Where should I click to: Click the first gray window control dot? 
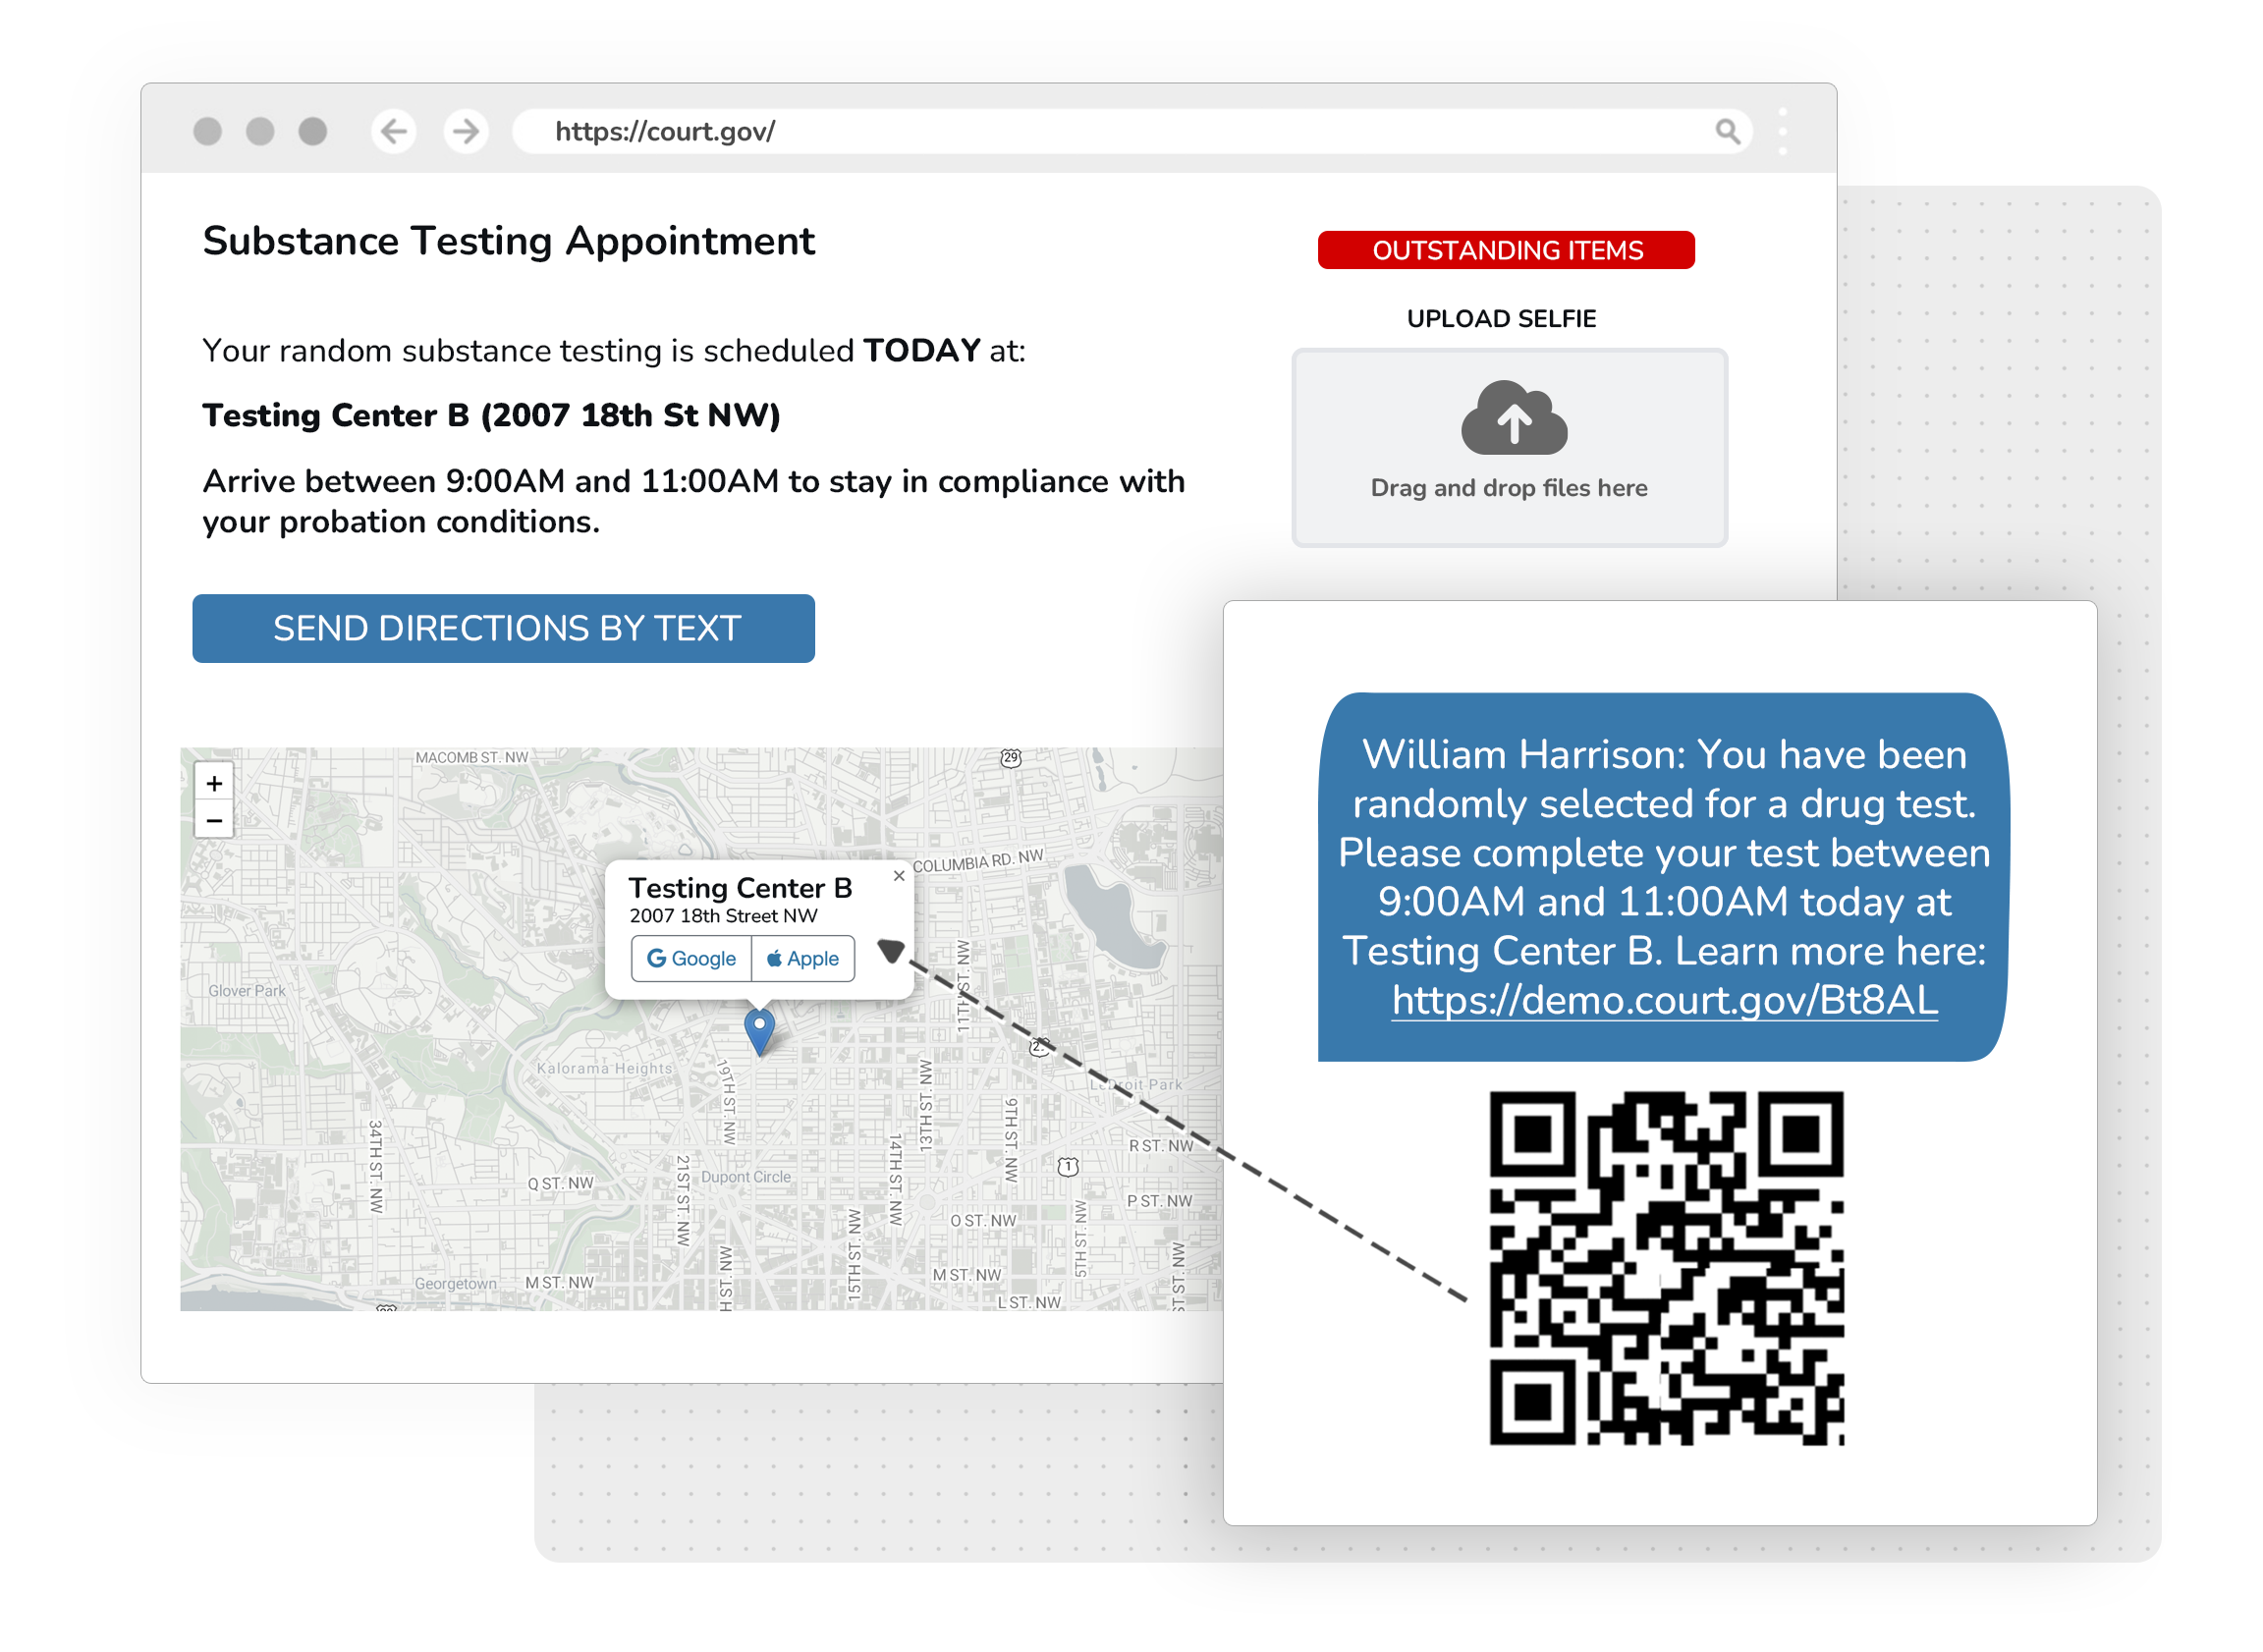(207, 131)
